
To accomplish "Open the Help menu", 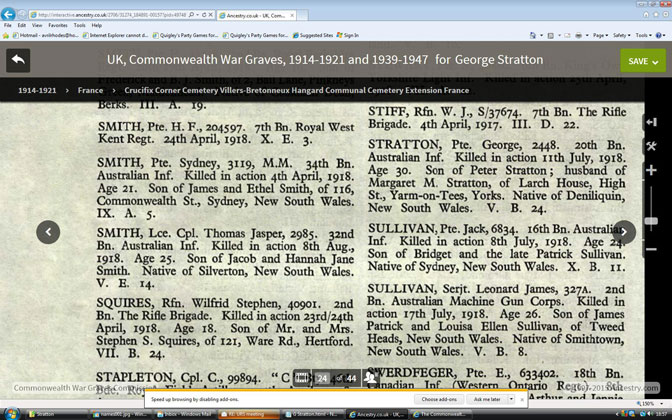I will (96, 25).
